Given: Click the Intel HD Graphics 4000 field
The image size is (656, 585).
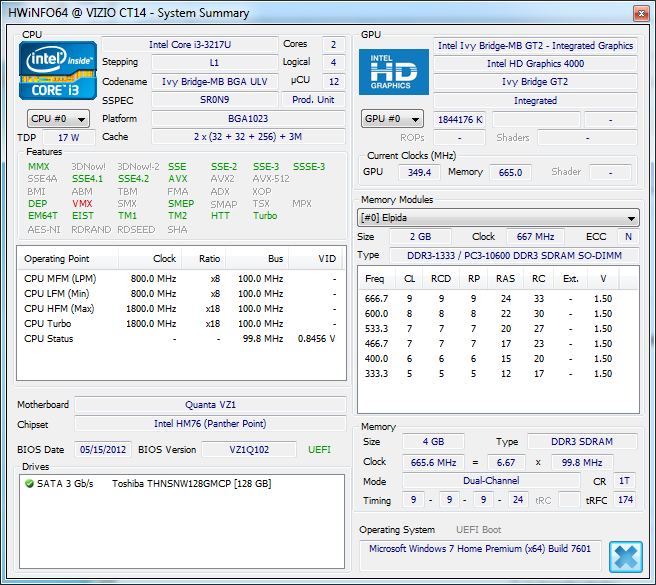Looking at the screenshot, I should click(x=535, y=64).
